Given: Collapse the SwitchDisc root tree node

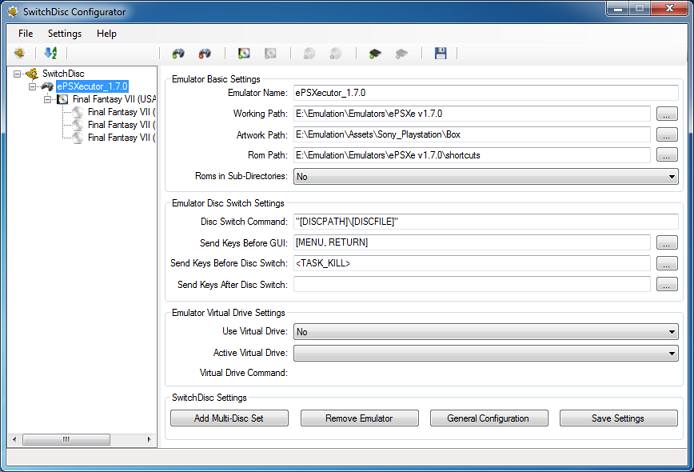Looking at the screenshot, I should 17,74.
